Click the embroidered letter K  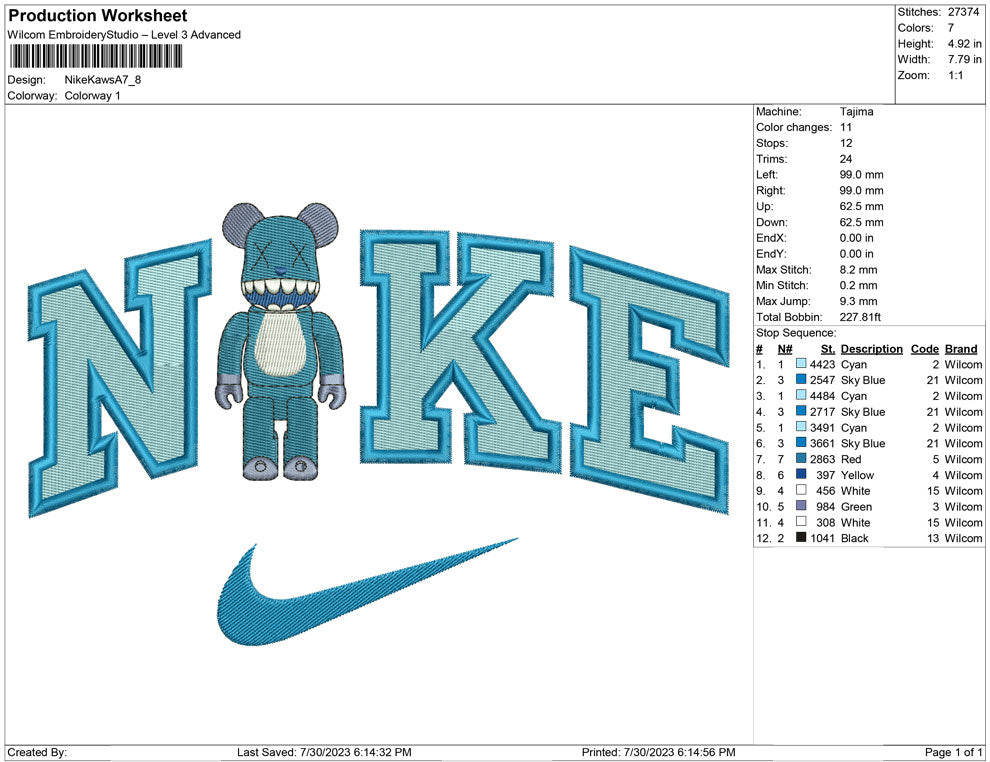coord(458,350)
